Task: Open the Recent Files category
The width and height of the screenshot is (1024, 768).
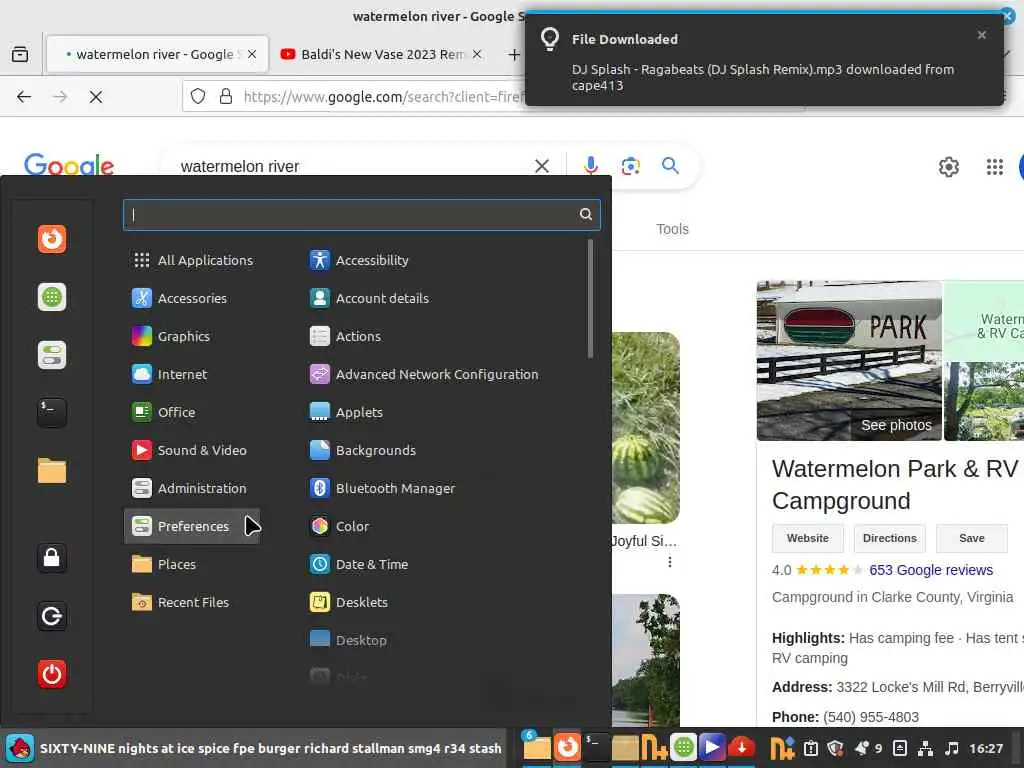Action: (x=192, y=602)
